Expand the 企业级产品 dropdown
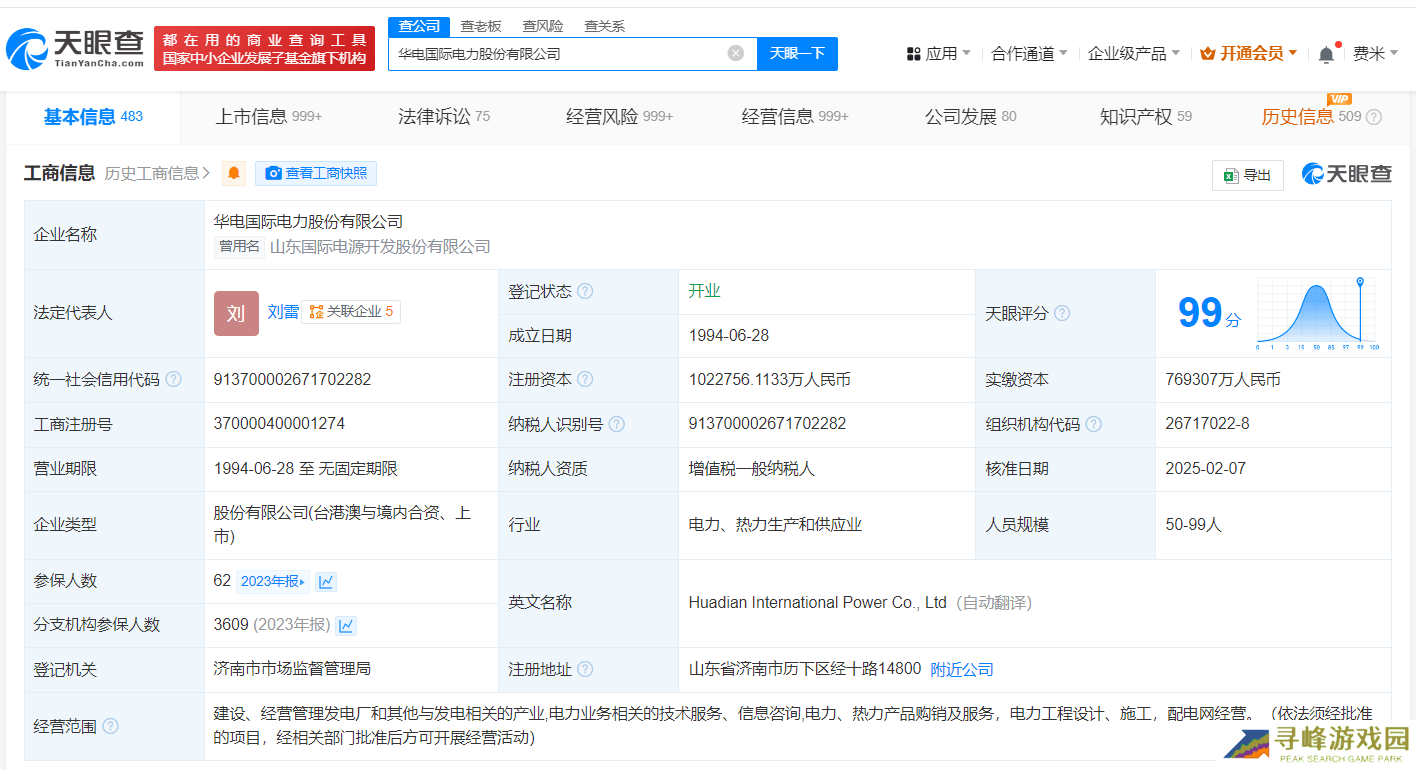This screenshot has width=1416, height=770. 1134,53
